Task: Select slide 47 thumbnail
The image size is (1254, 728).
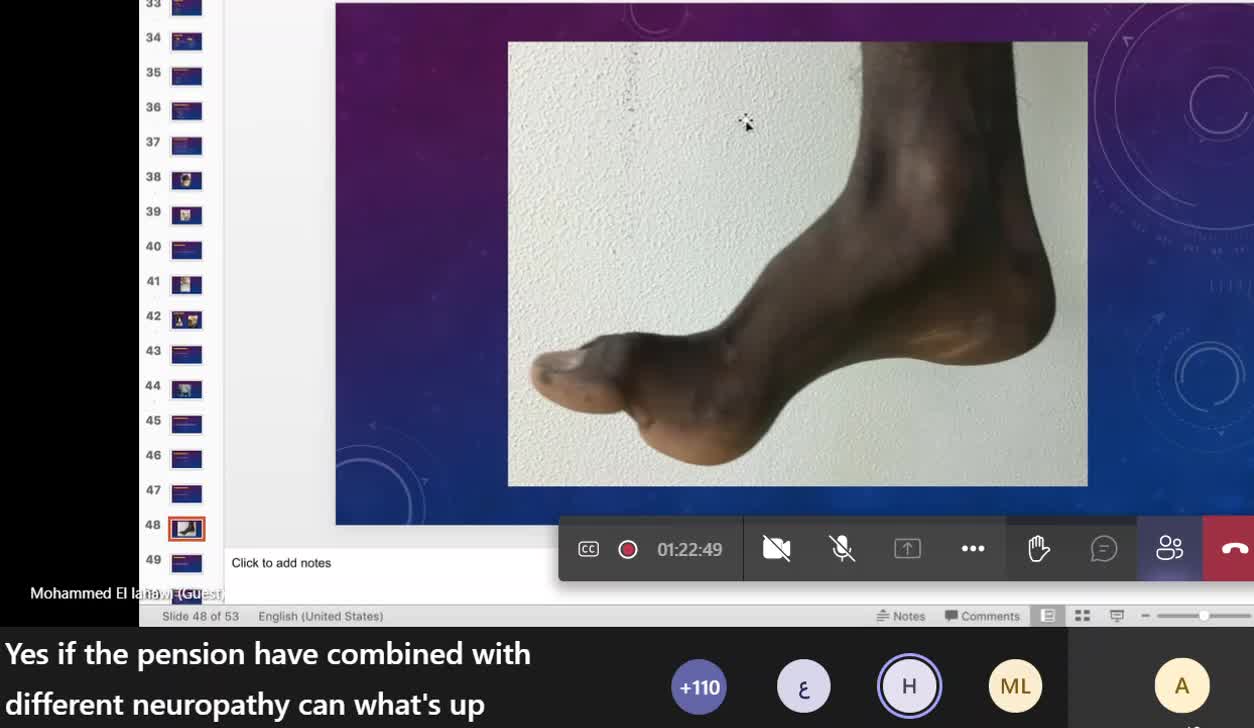Action: (187, 494)
